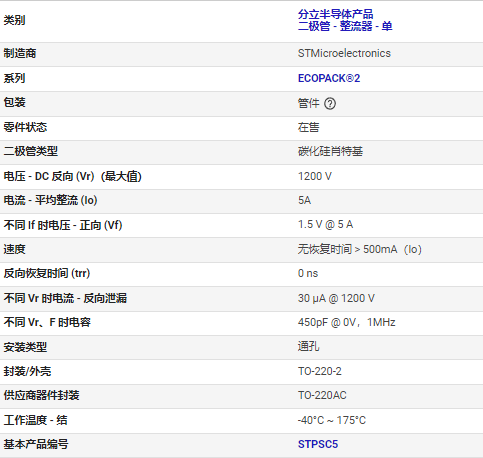Click the 1200 V reverse voltage value
Image resolution: width=483 pixels, height=458 pixels.
[x=315, y=176]
